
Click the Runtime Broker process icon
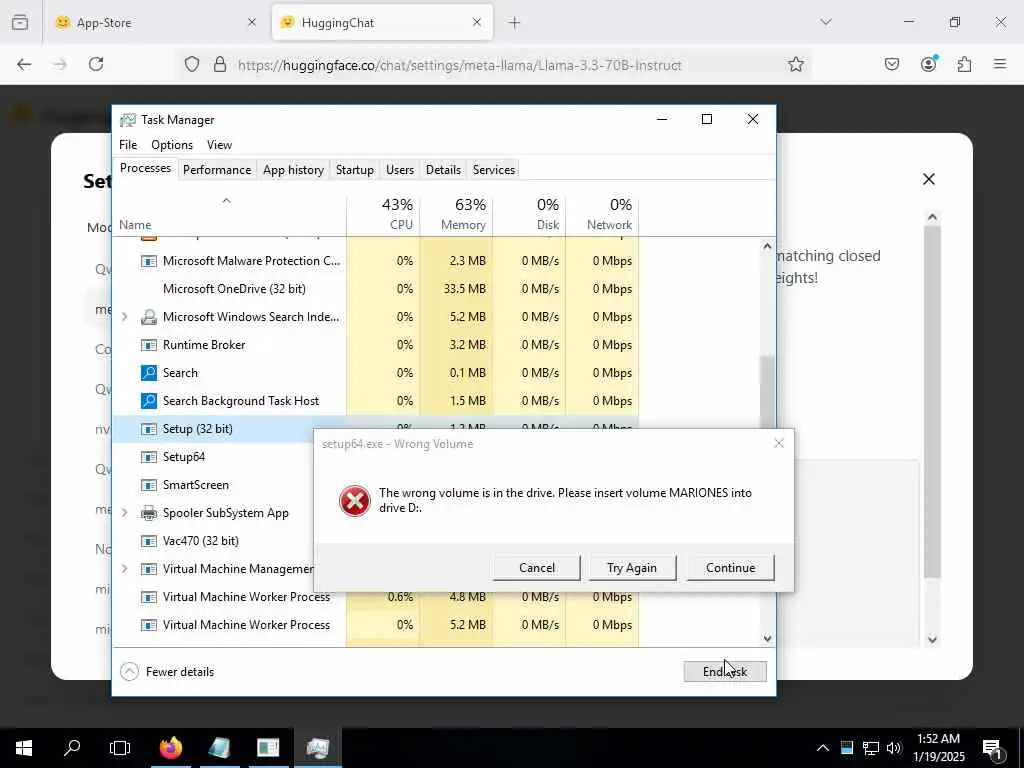click(x=149, y=345)
